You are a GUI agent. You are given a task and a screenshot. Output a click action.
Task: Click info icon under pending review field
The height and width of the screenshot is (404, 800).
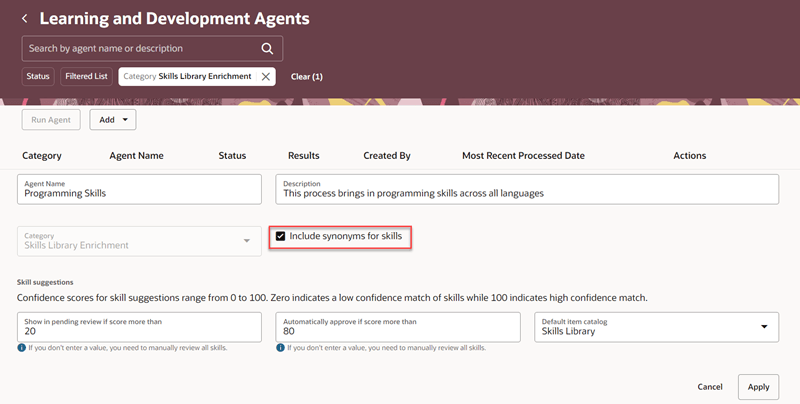21,348
